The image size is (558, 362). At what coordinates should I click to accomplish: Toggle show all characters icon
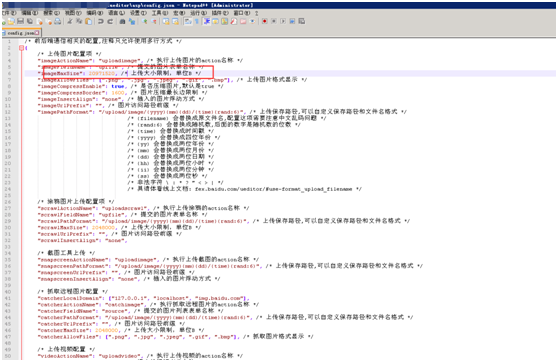(x=197, y=21)
